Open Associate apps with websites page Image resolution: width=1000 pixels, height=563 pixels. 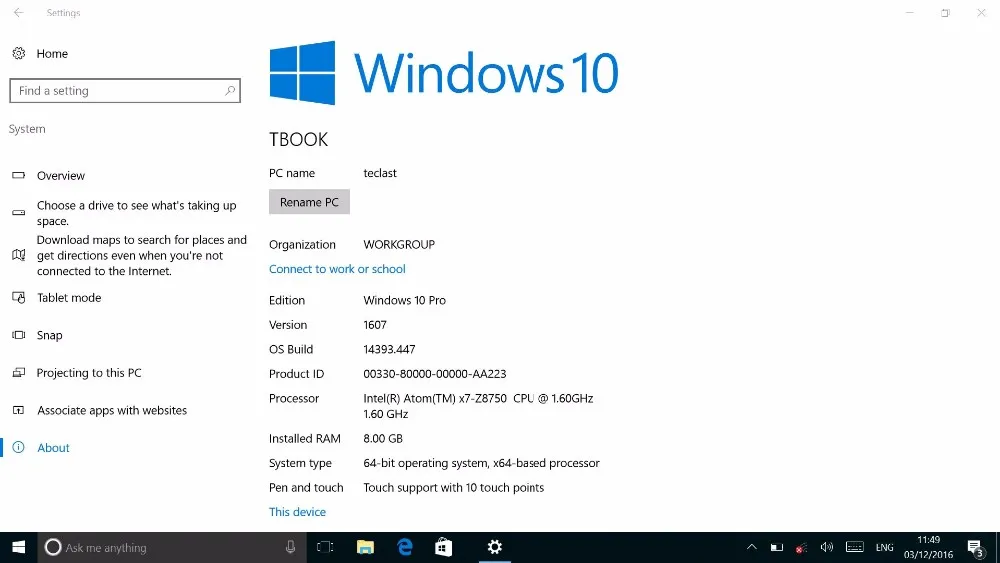[112, 411]
